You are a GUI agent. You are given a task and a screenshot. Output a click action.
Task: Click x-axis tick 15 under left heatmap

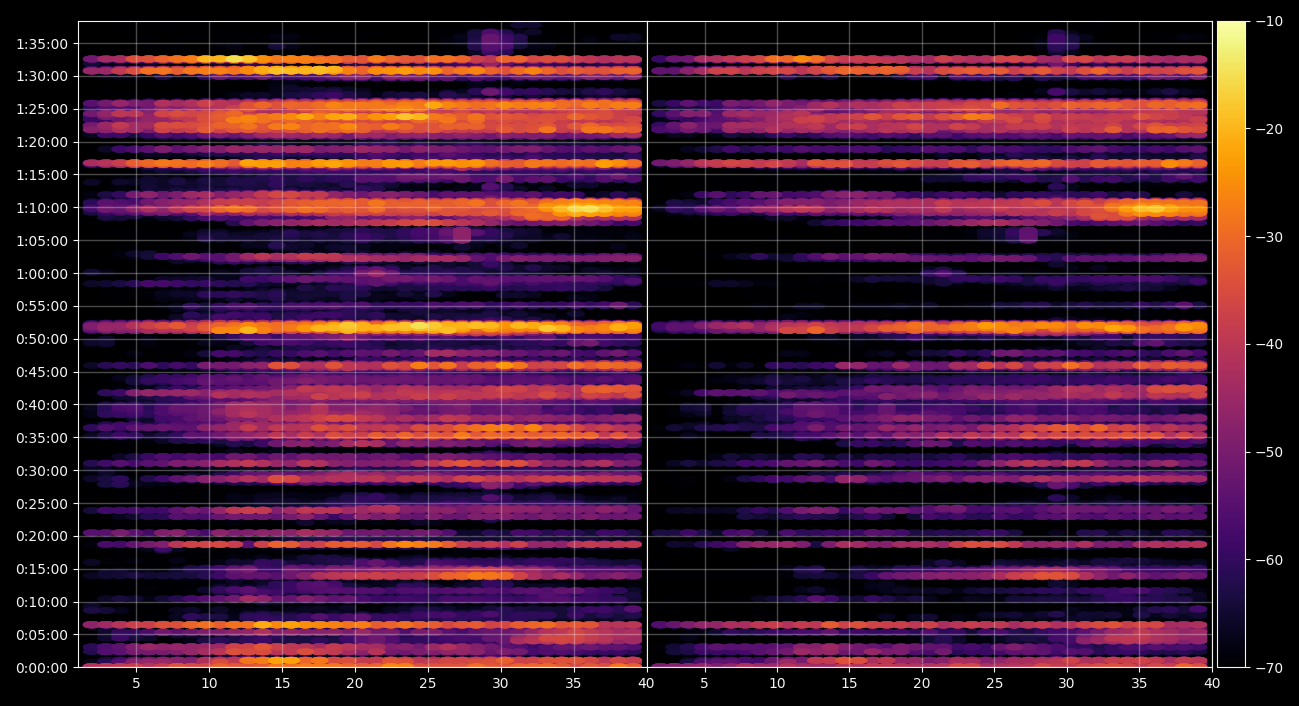point(282,684)
